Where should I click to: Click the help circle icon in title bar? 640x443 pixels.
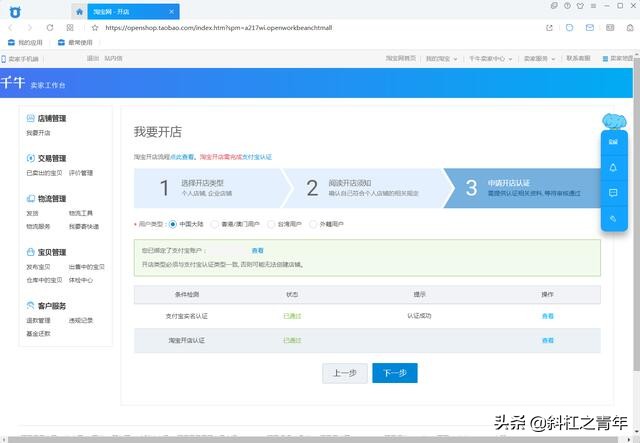567,6
